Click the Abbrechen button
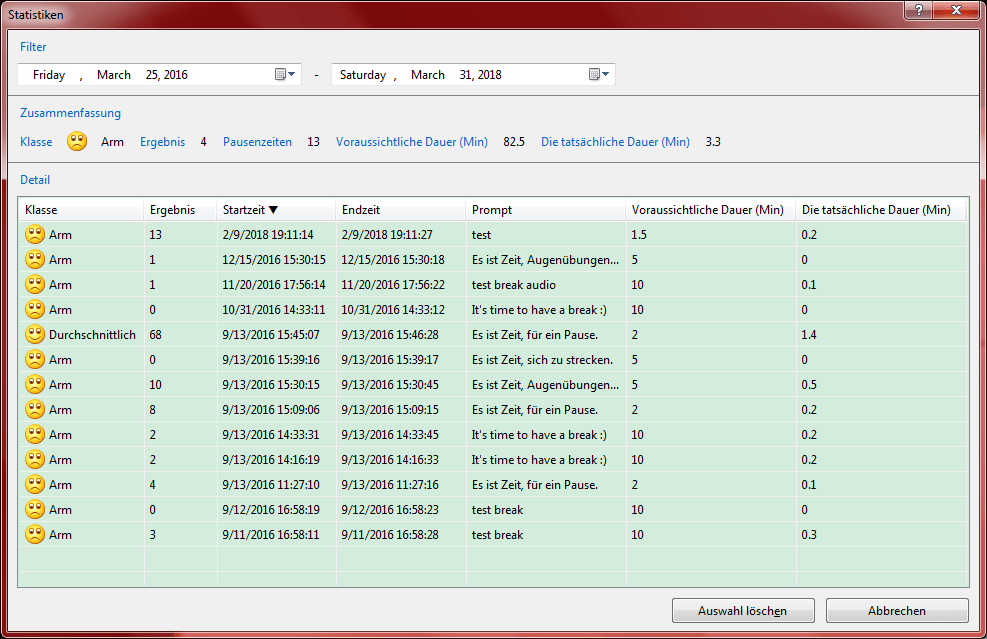This screenshot has height=639, width=987. point(897,611)
